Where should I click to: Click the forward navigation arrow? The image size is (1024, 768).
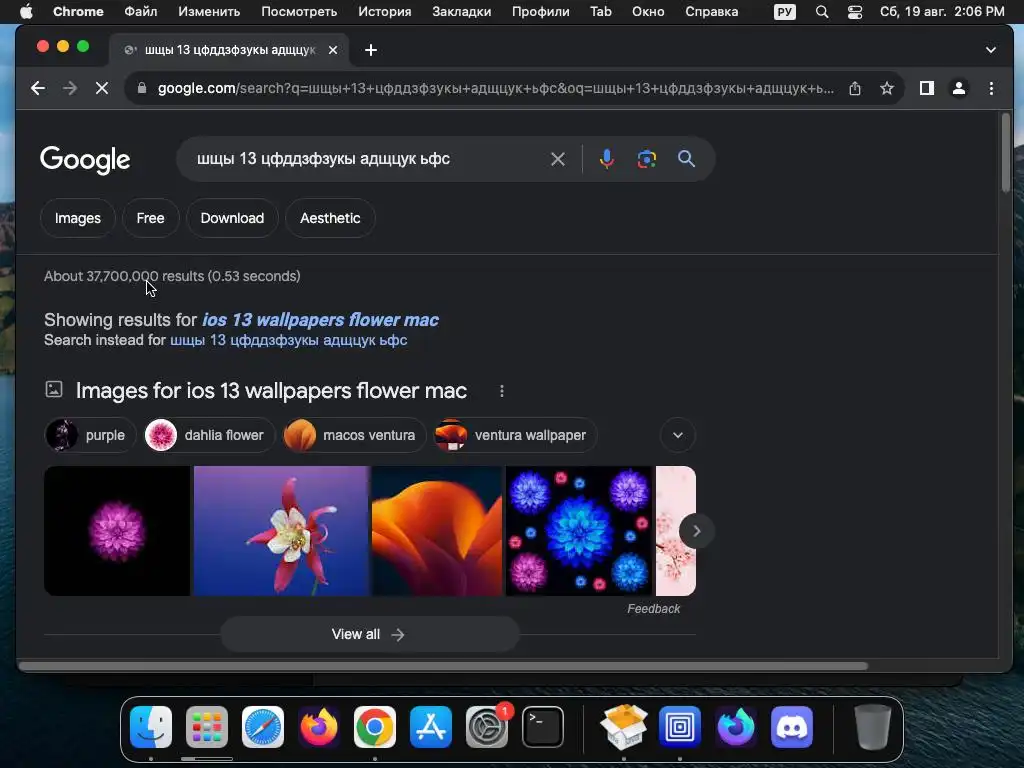coord(70,88)
